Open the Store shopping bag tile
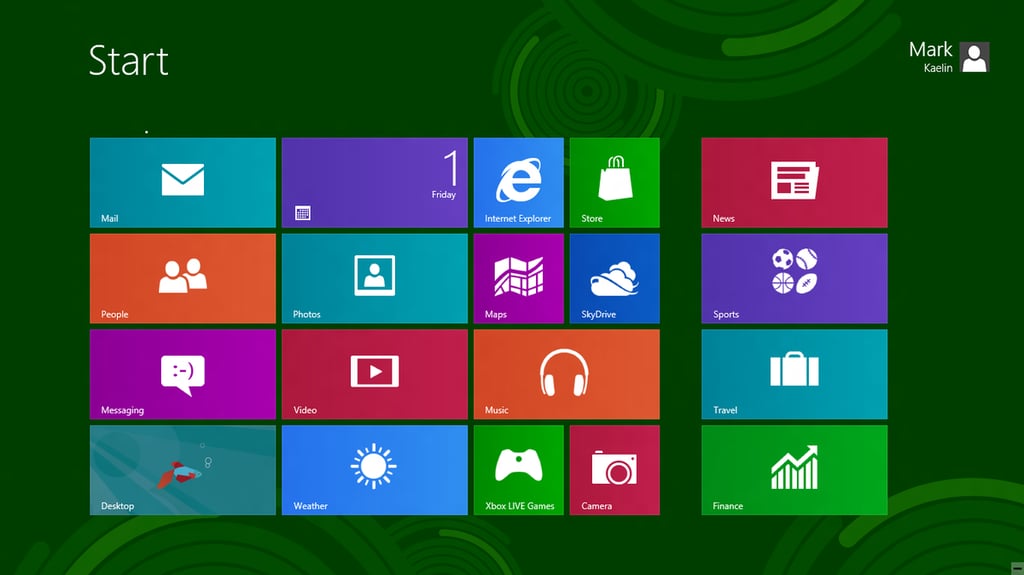The height and width of the screenshot is (575, 1024). (x=615, y=182)
